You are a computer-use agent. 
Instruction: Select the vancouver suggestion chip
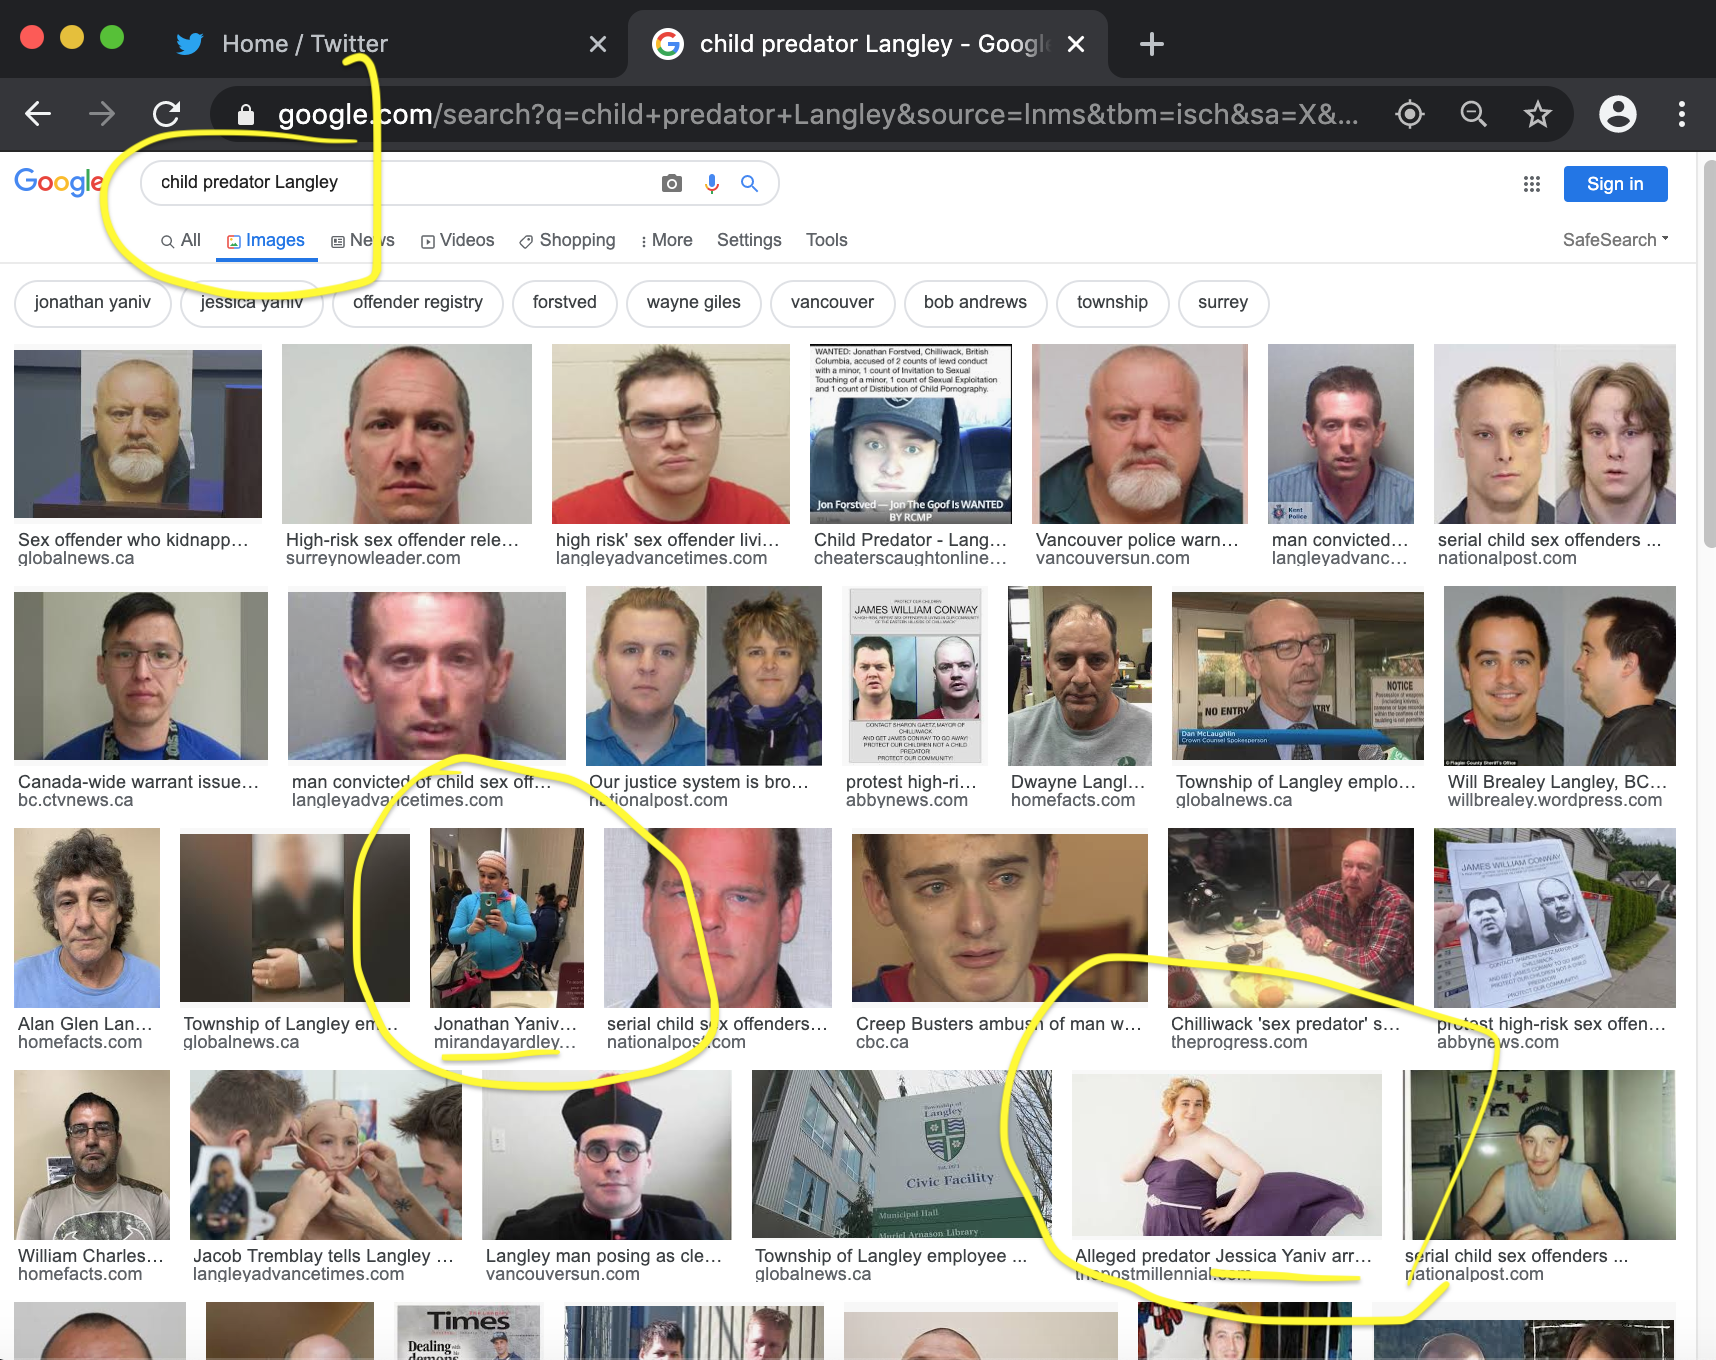(x=832, y=303)
